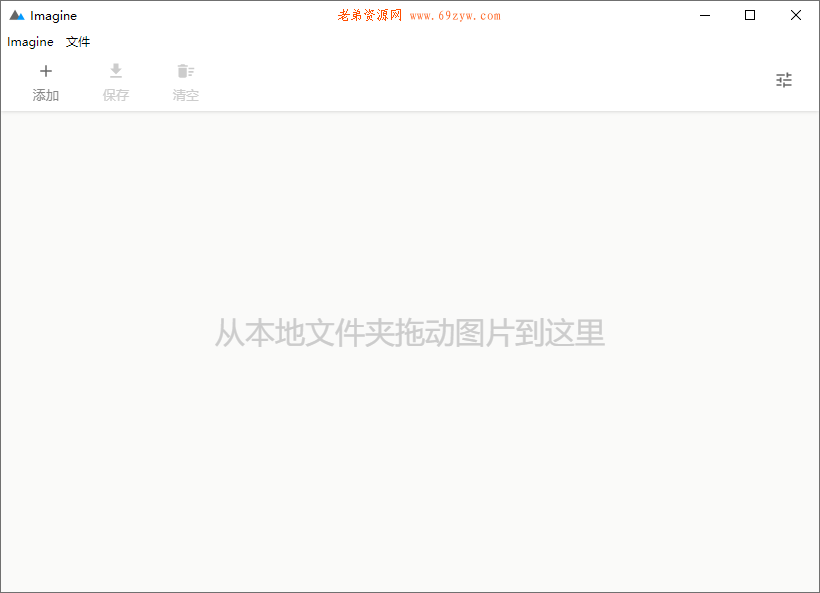The height and width of the screenshot is (593, 820).
Task: Maximize the Imagine window
Action: click(749, 15)
